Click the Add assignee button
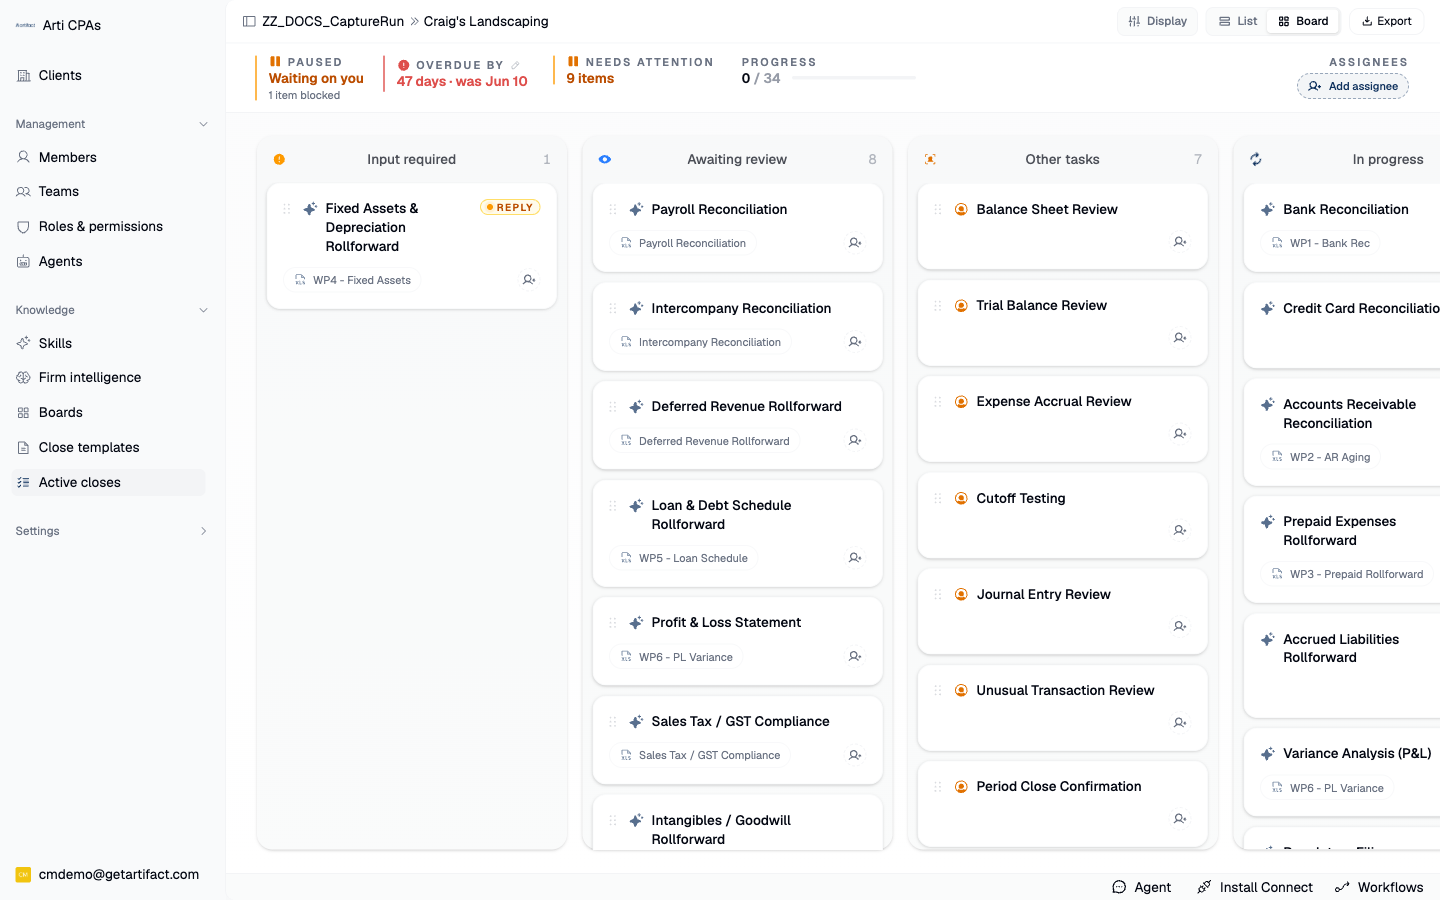Image resolution: width=1440 pixels, height=900 pixels. 1353,86
